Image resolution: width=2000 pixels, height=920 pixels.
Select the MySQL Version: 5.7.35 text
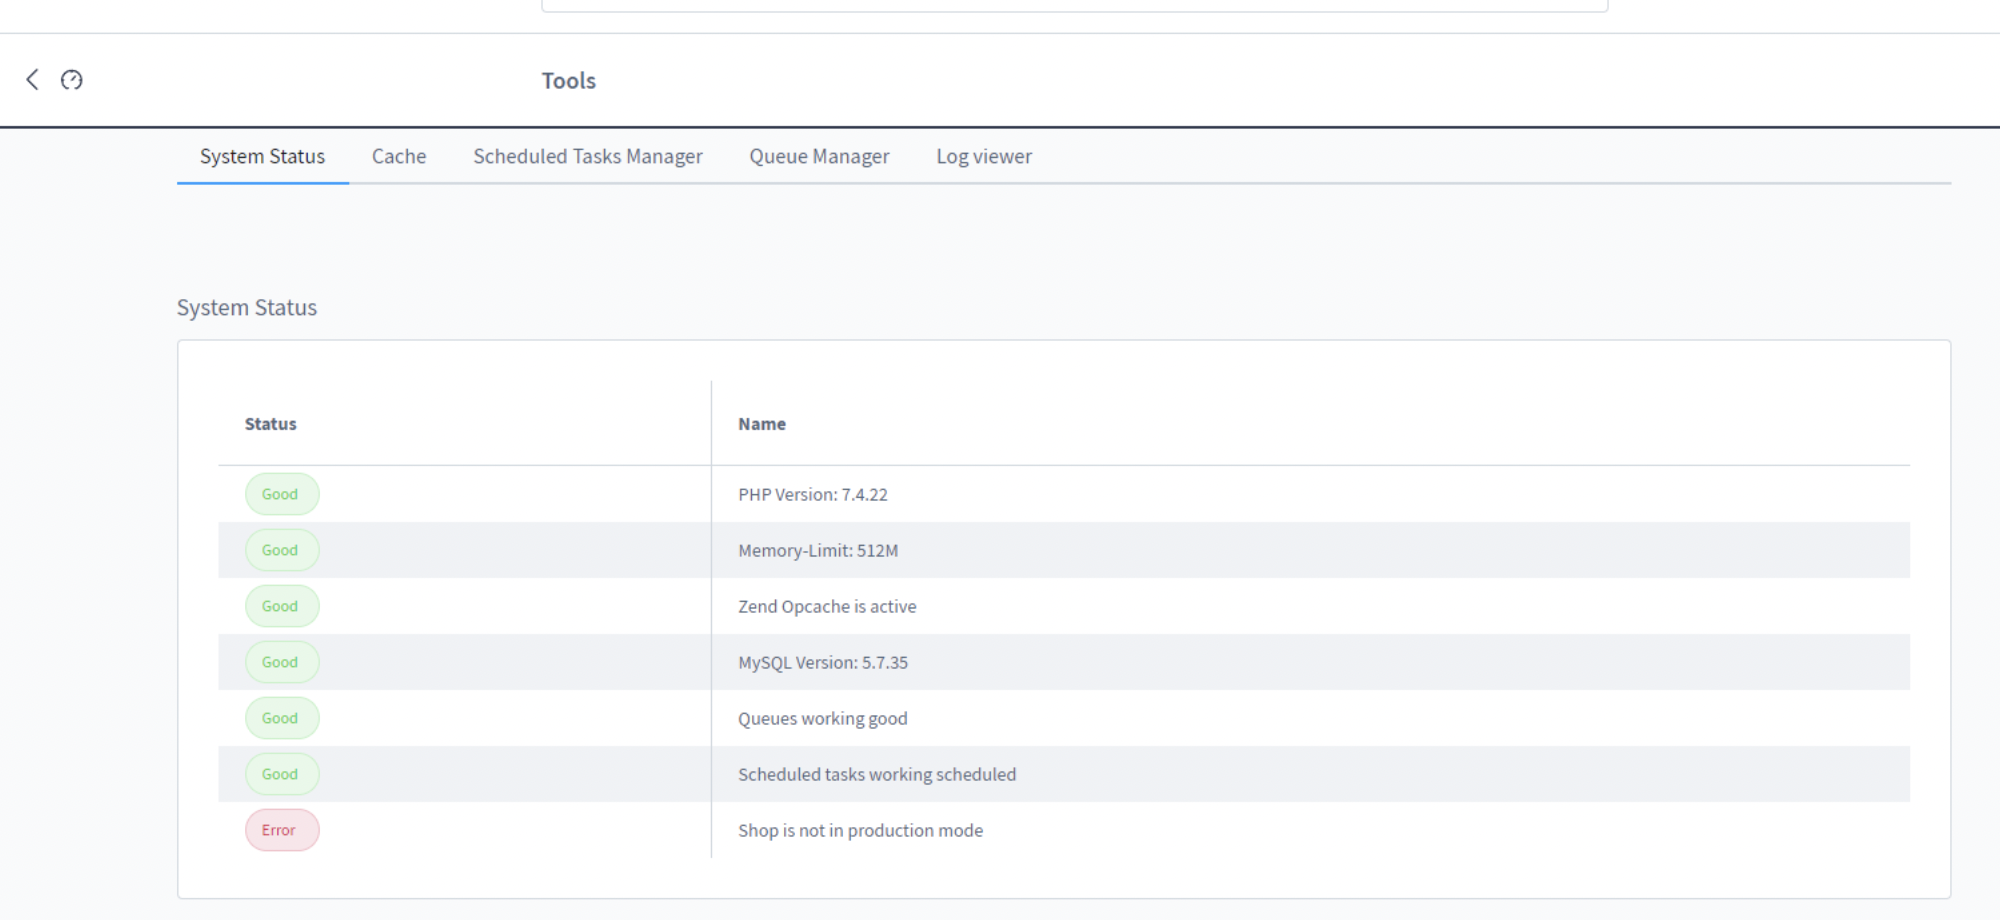click(823, 662)
